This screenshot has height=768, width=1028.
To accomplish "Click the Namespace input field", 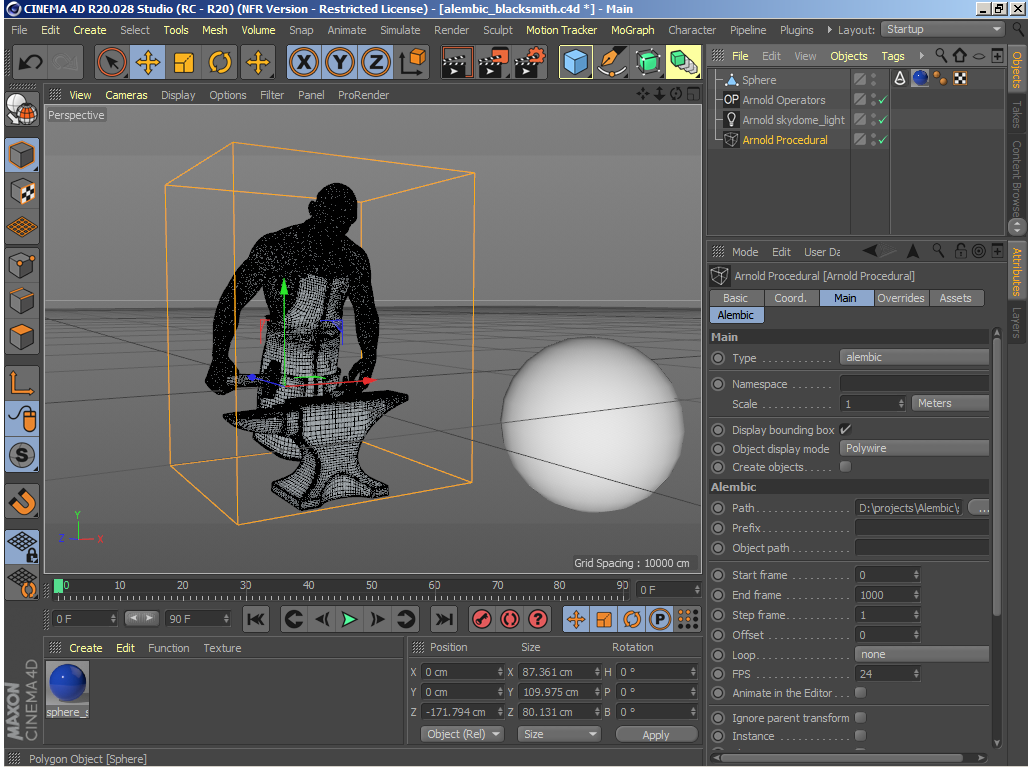I will pos(914,384).
